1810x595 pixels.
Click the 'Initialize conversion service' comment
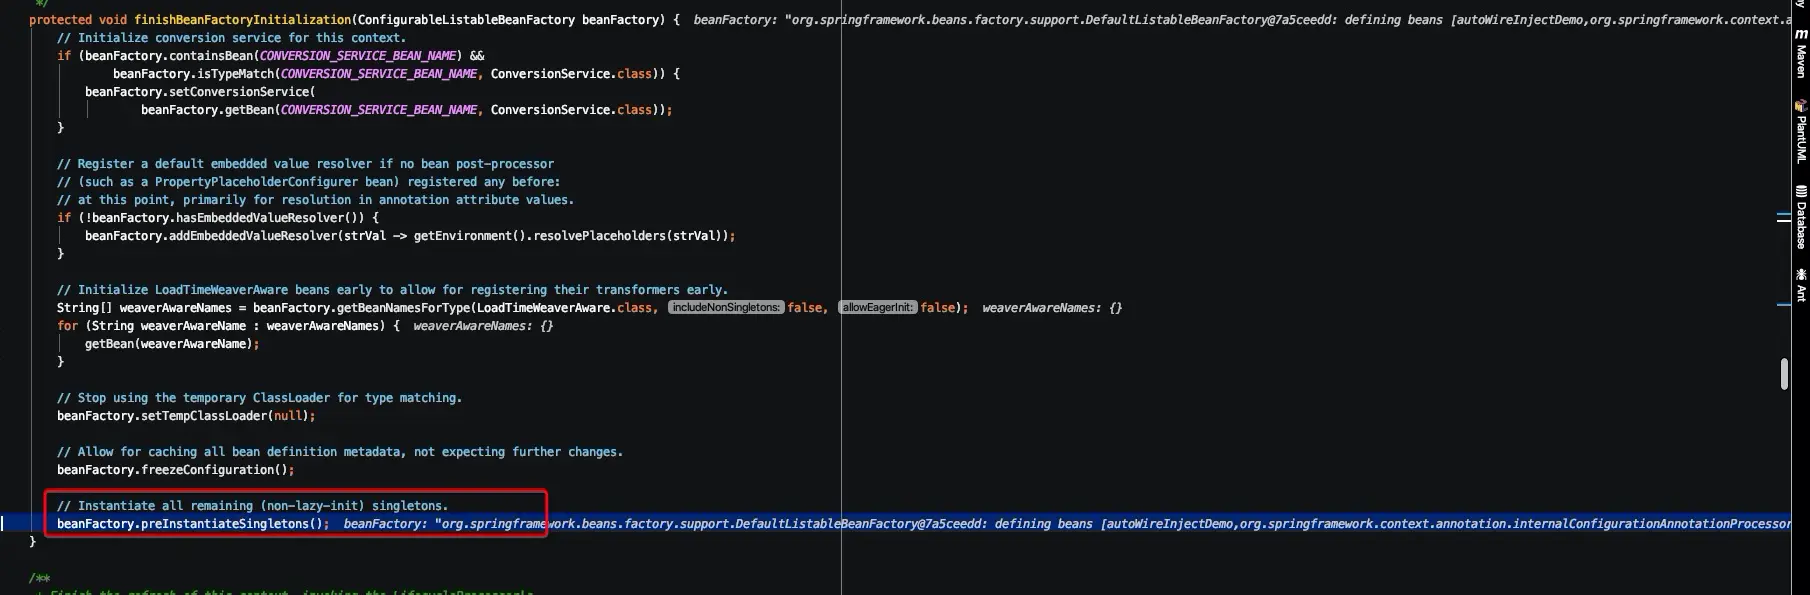tap(231, 37)
